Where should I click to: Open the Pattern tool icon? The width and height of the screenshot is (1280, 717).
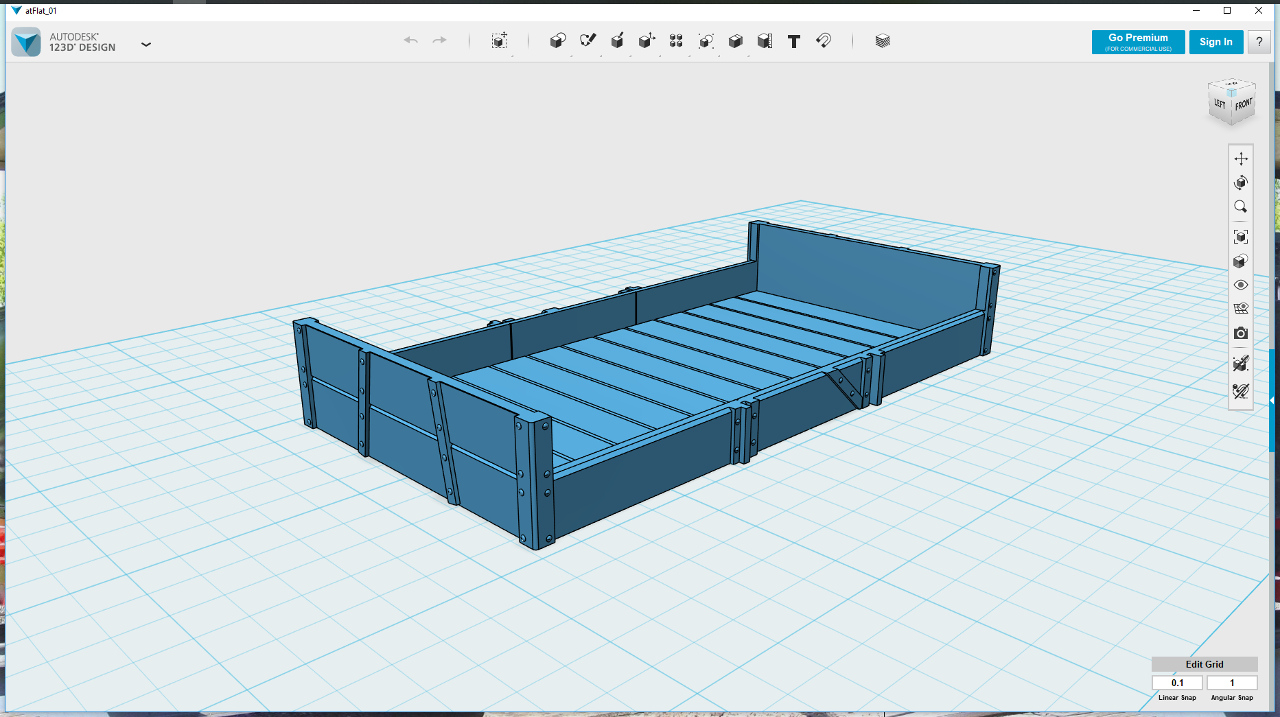(x=676, y=41)
